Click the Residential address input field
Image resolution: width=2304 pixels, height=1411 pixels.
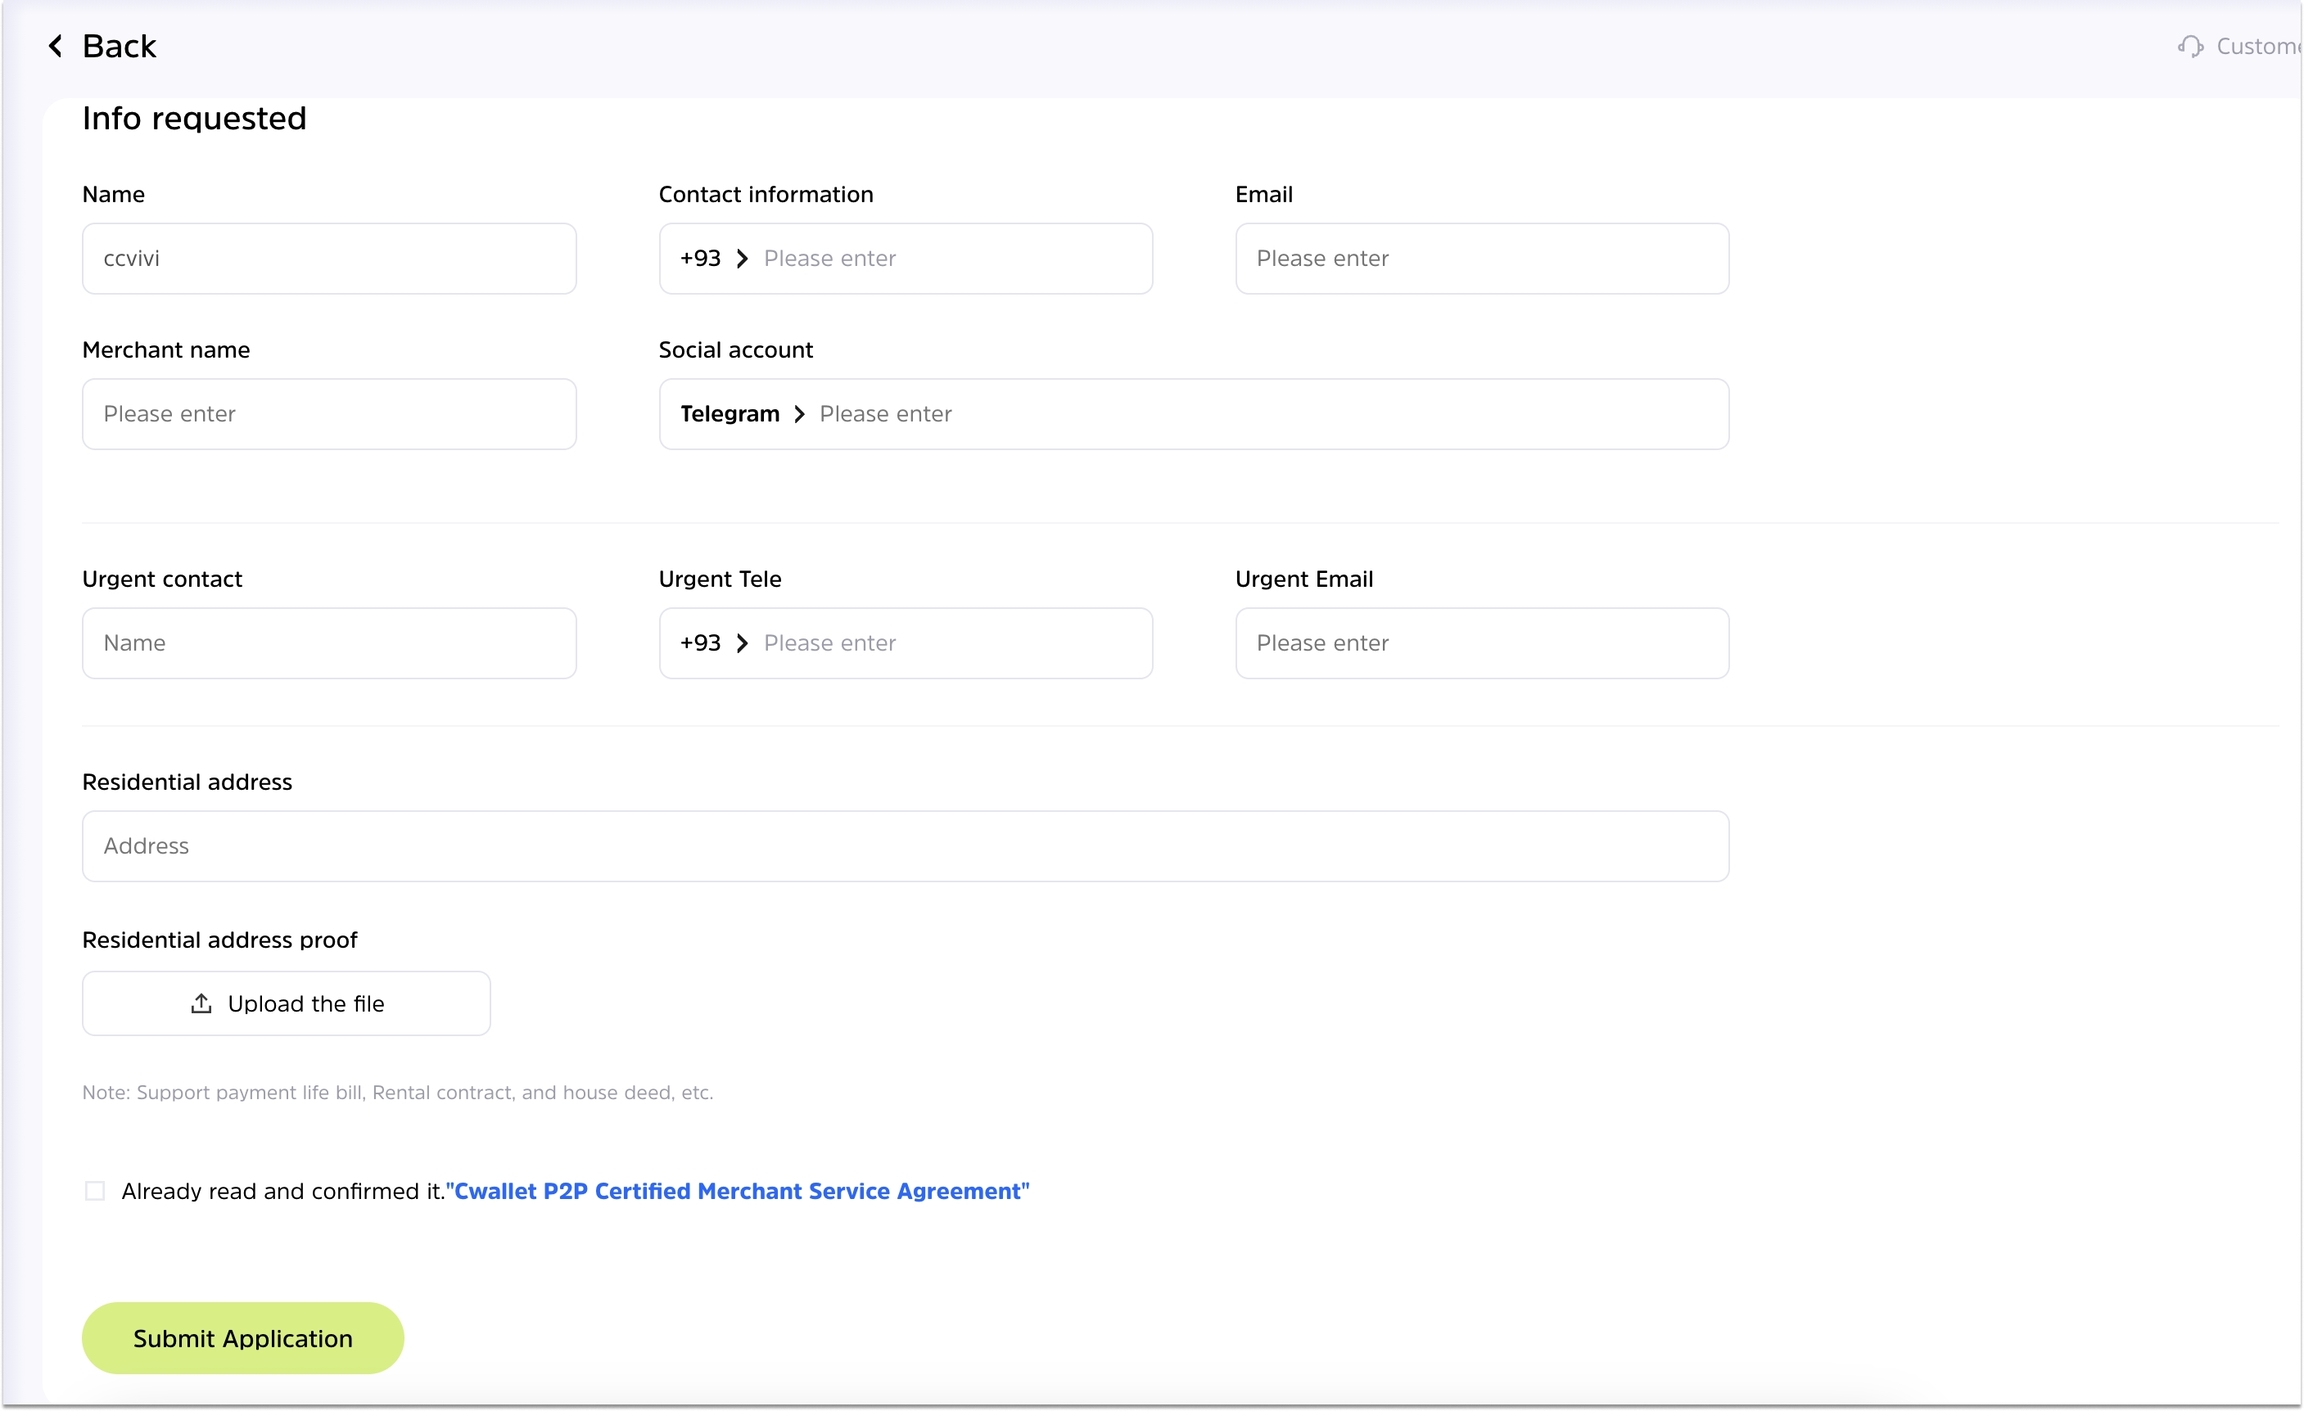click(905, 846)
